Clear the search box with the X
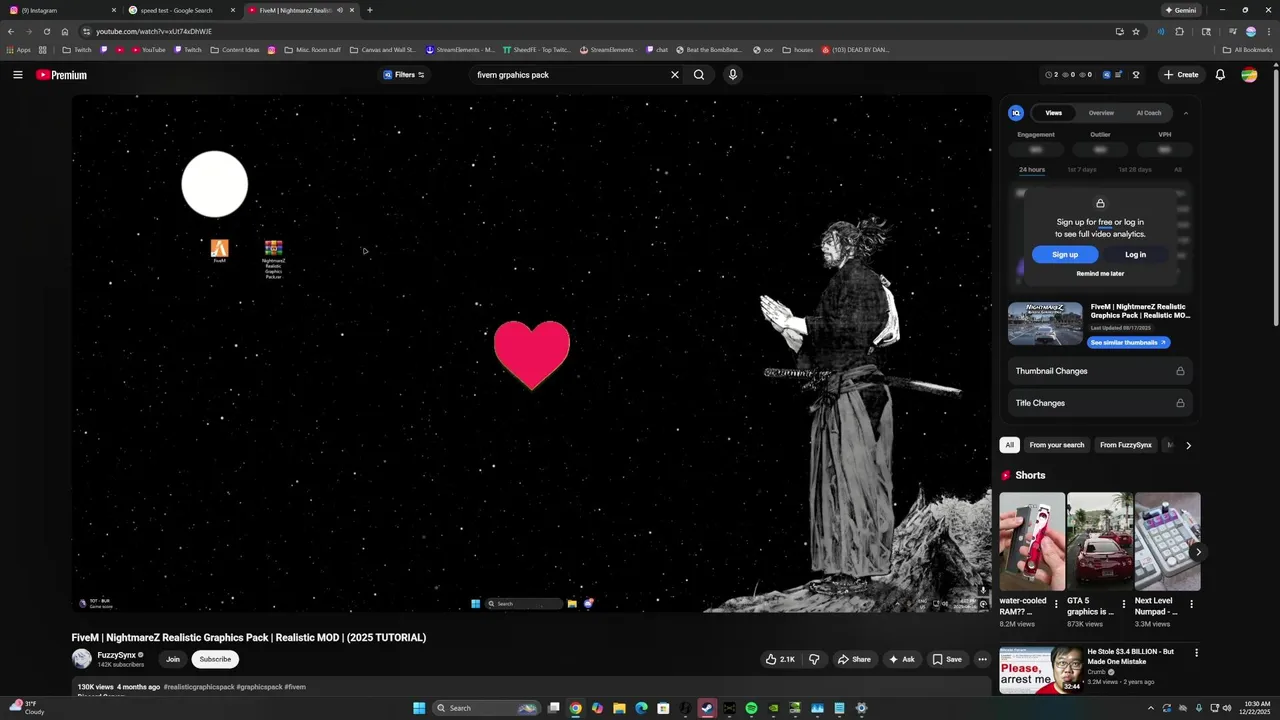The height and width of the screenshot is (720, 1280). (x=675, y=75)
